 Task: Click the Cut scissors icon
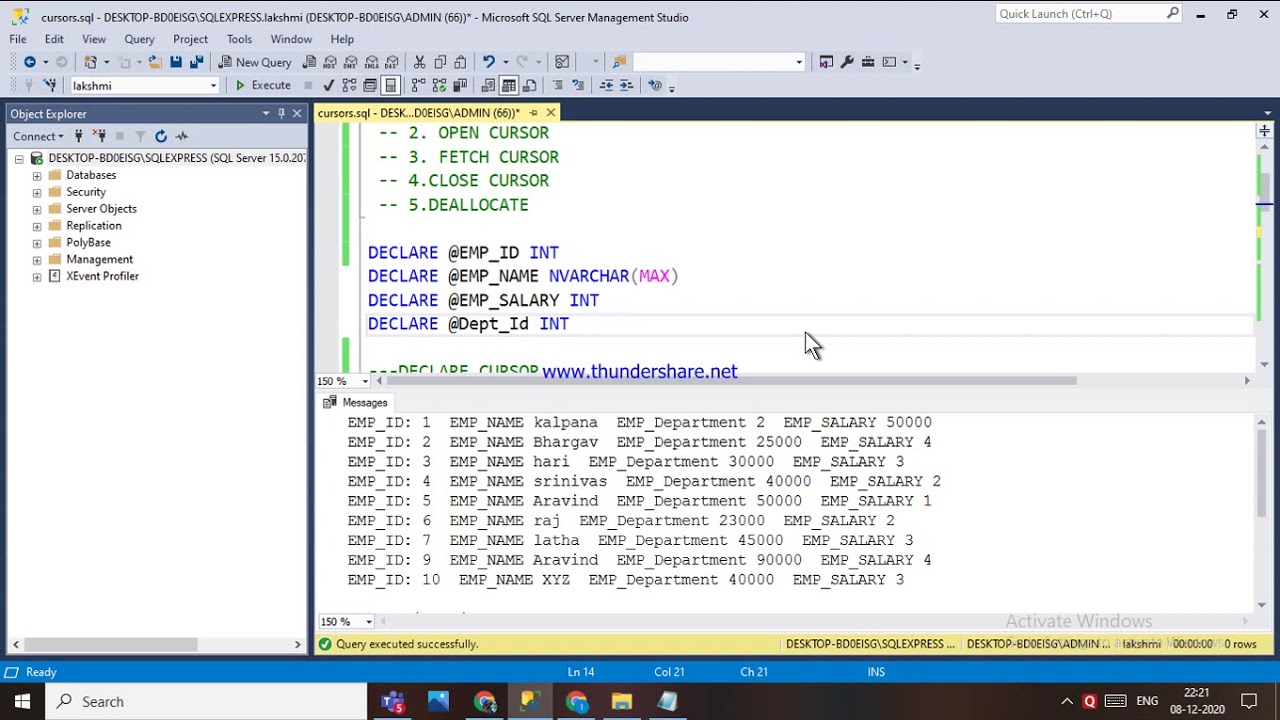pos(420,62)
